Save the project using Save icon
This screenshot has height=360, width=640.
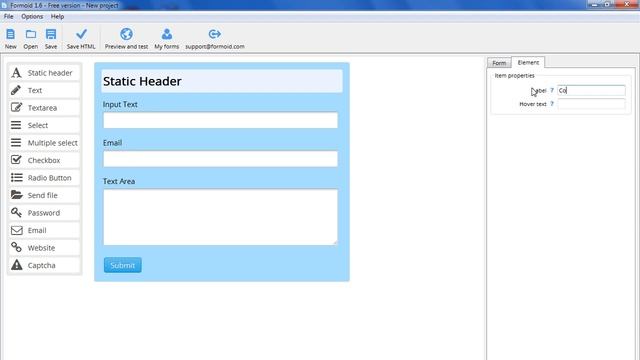tap(51, 34)
